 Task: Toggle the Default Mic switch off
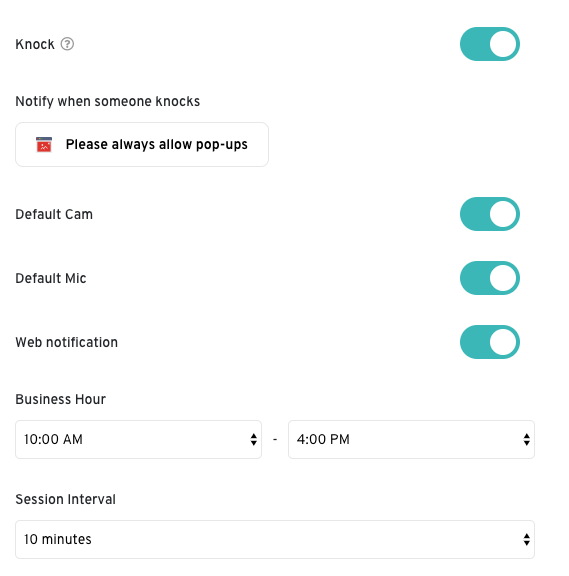tap(490, 278)
